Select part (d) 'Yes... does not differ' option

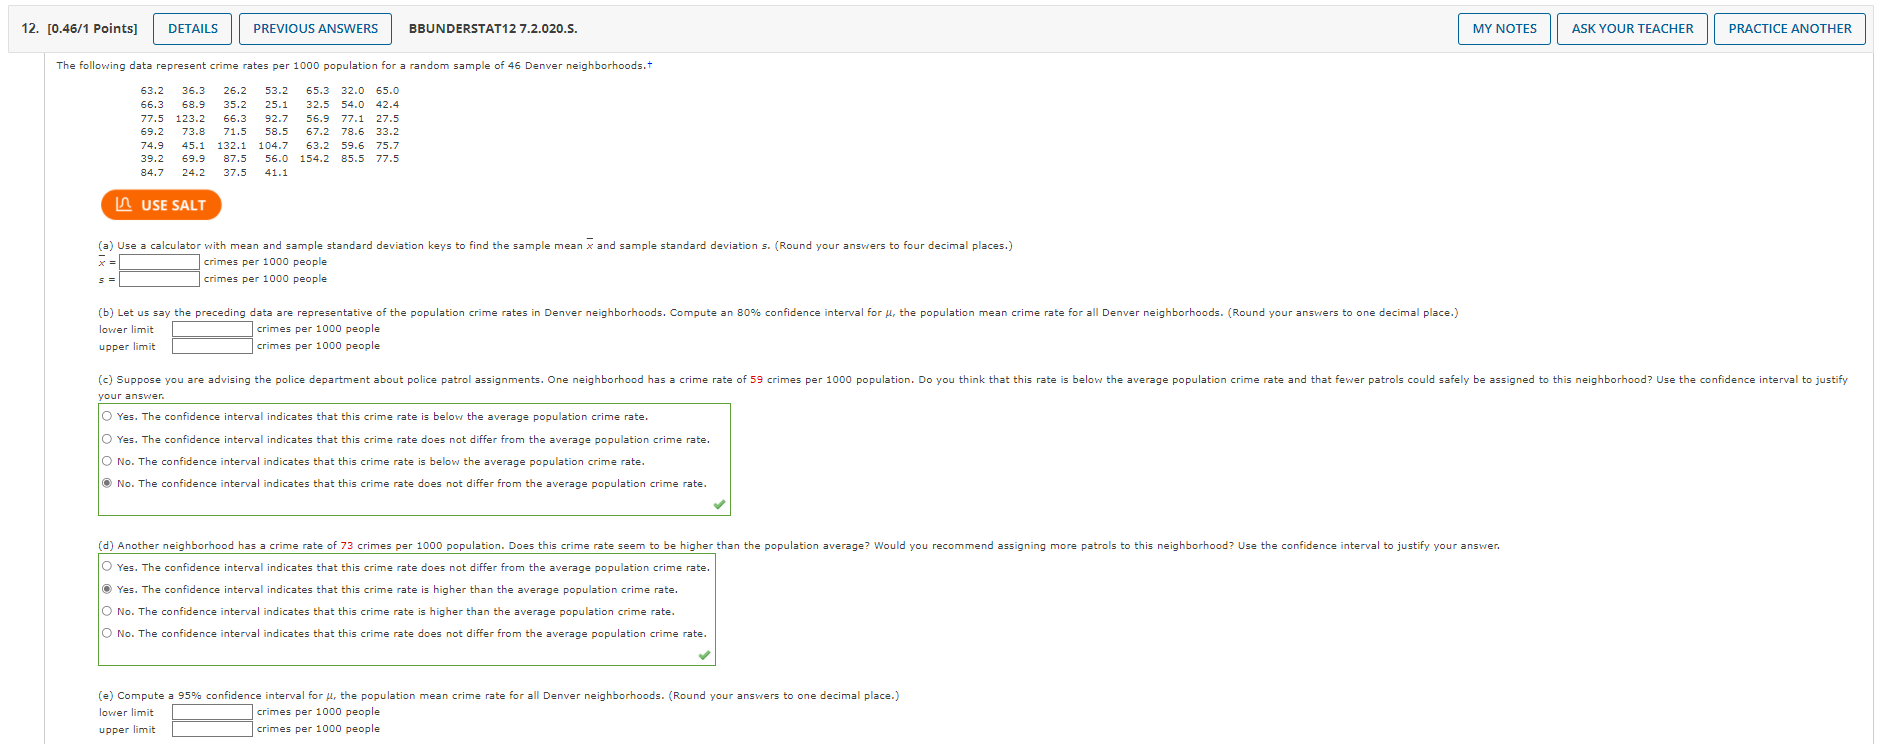(107, 567)
